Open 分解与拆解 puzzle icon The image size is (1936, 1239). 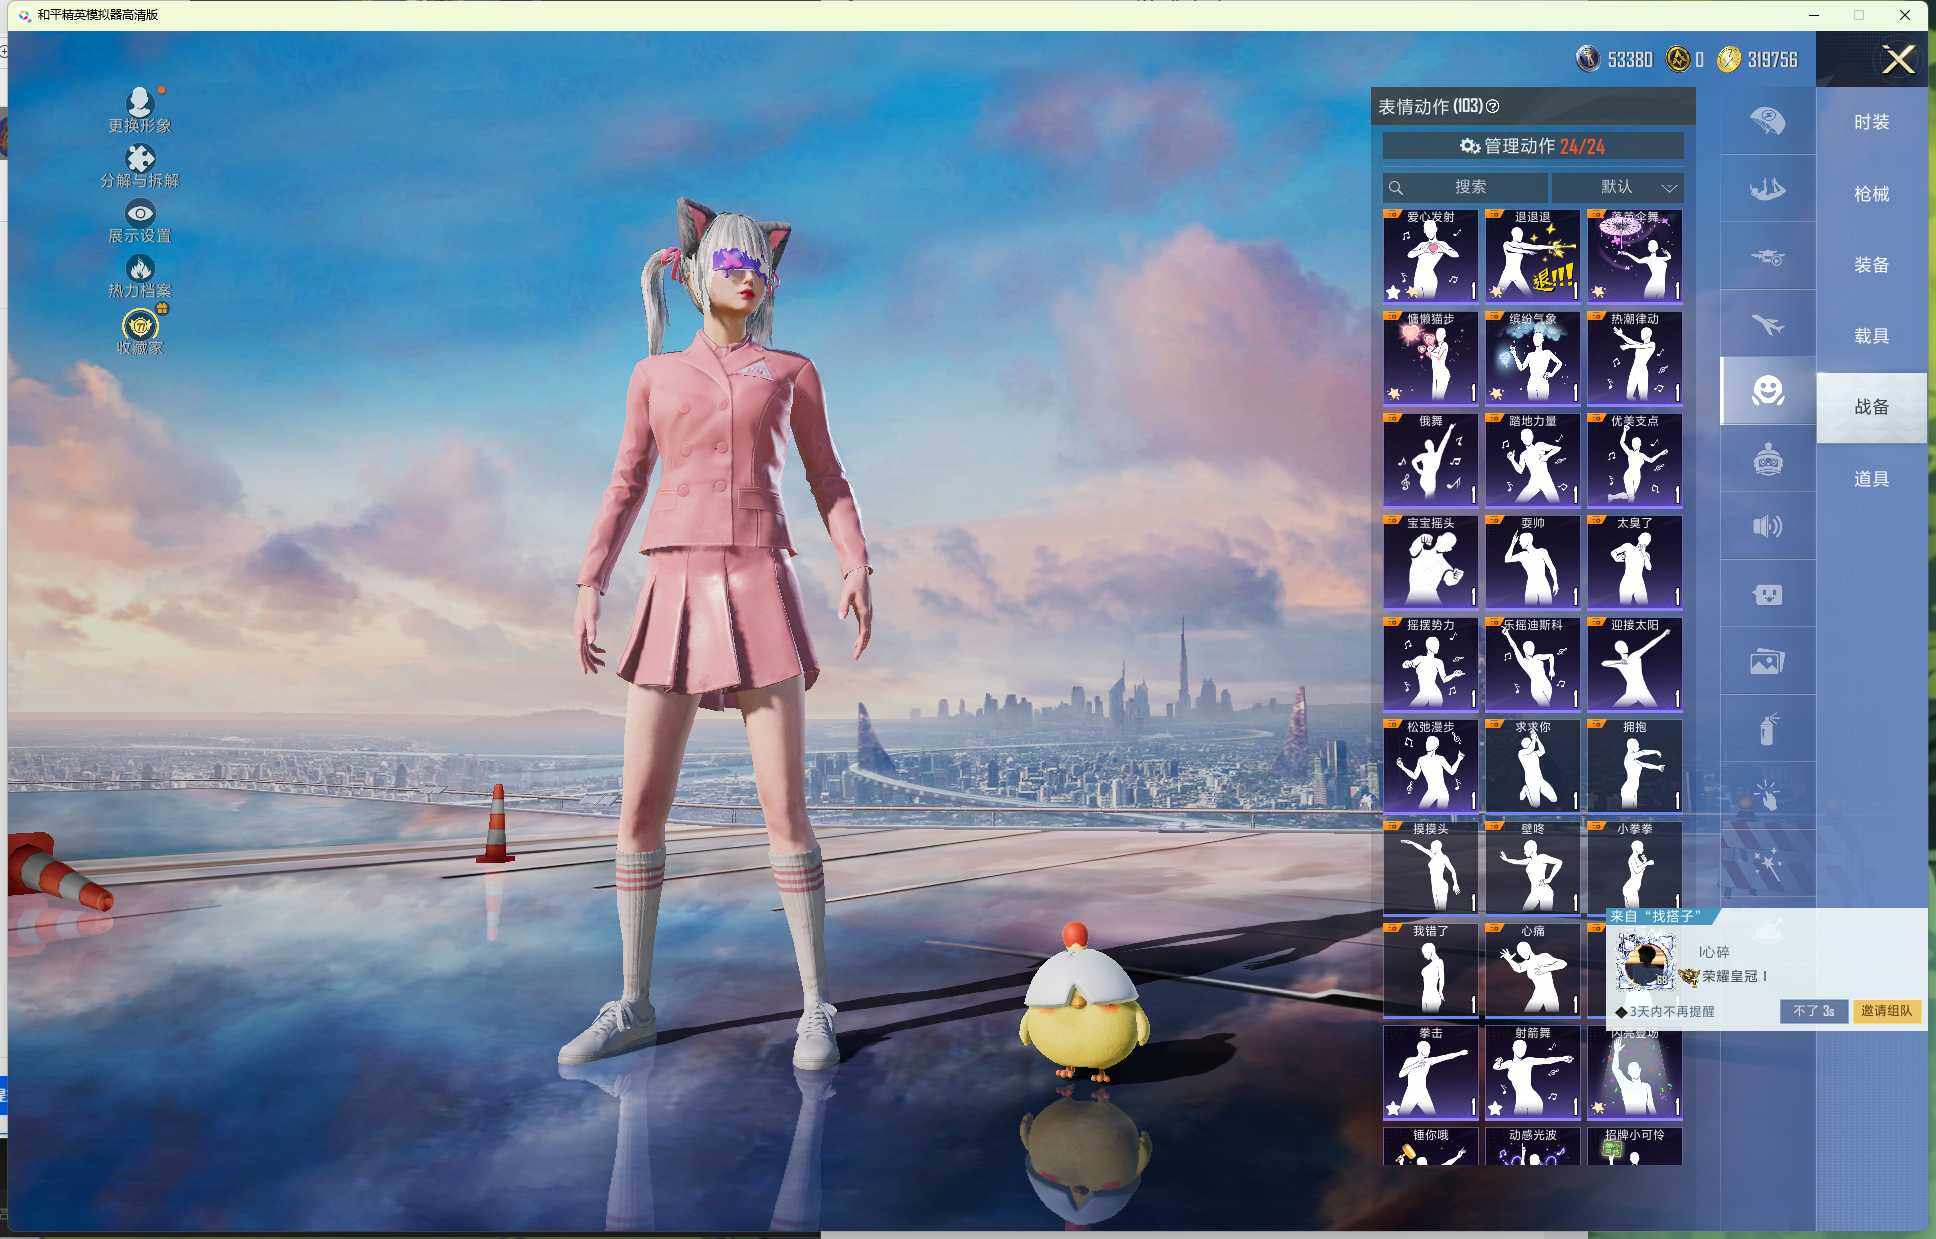(140, 159)
